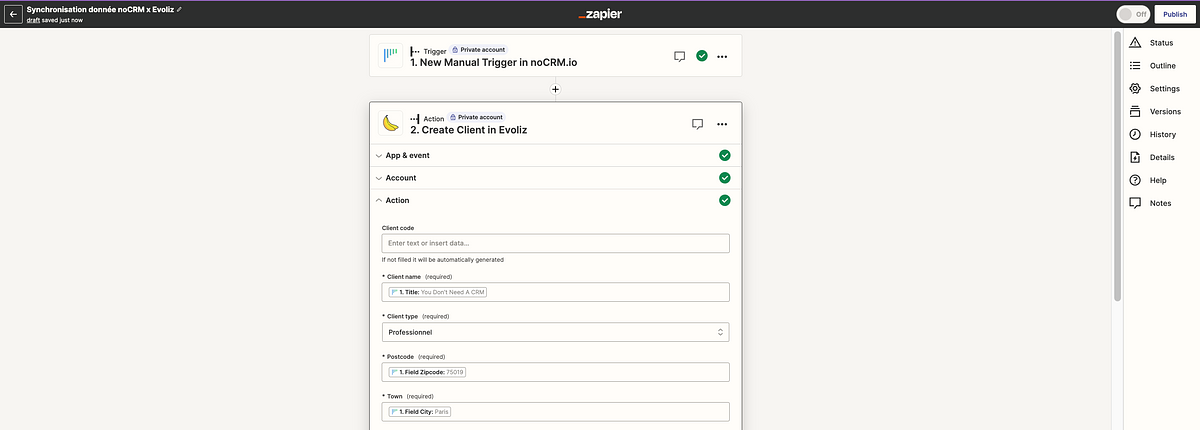1200x430 pixels.
Task: Click the Settings gear icon
Action: pos(1135,88)
